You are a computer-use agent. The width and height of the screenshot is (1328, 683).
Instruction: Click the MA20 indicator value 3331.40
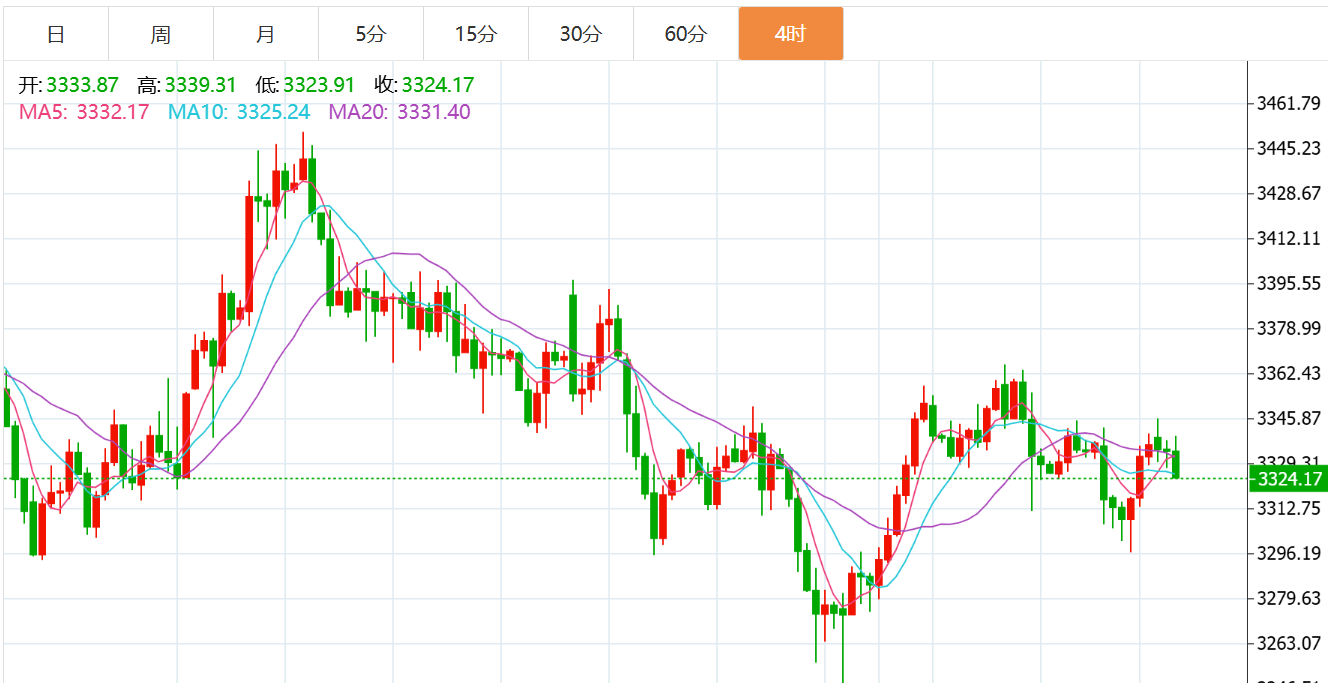(x=434, y=112)
